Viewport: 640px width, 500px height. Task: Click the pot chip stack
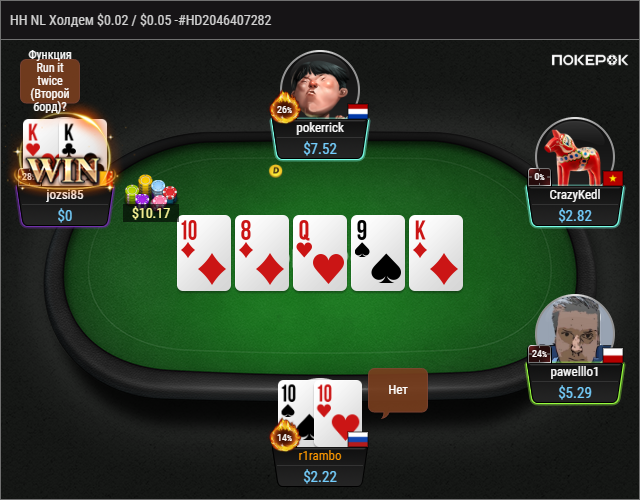point(151,190)
